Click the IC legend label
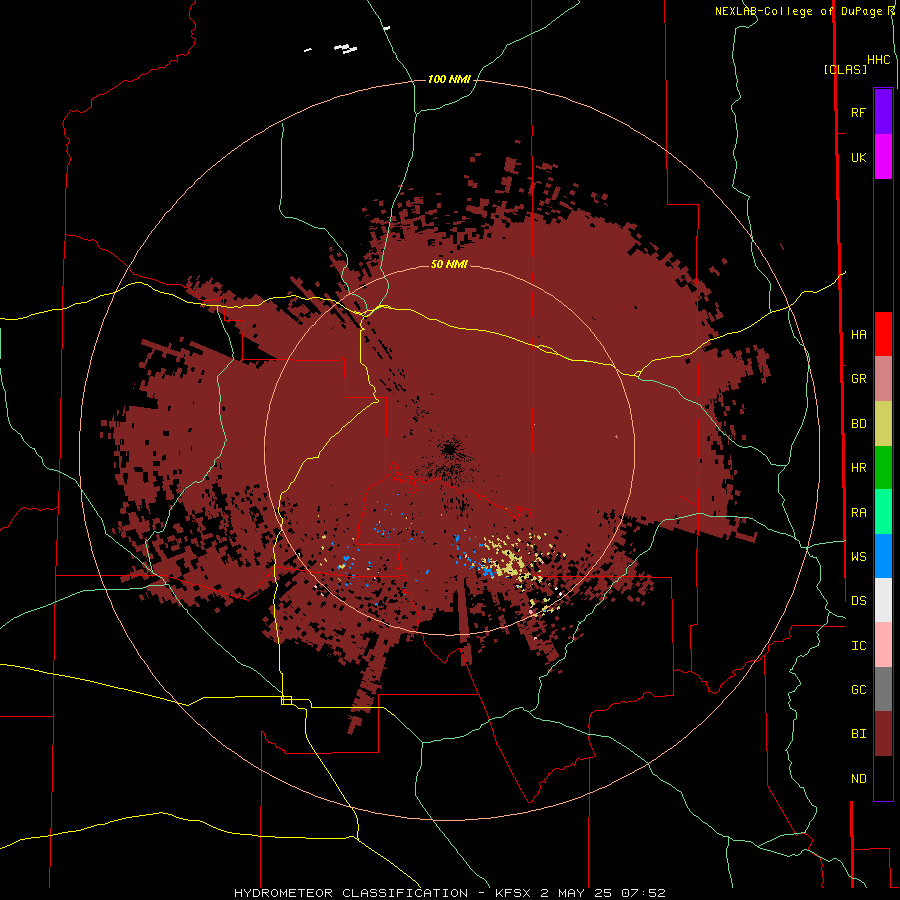 click(858, 645)
